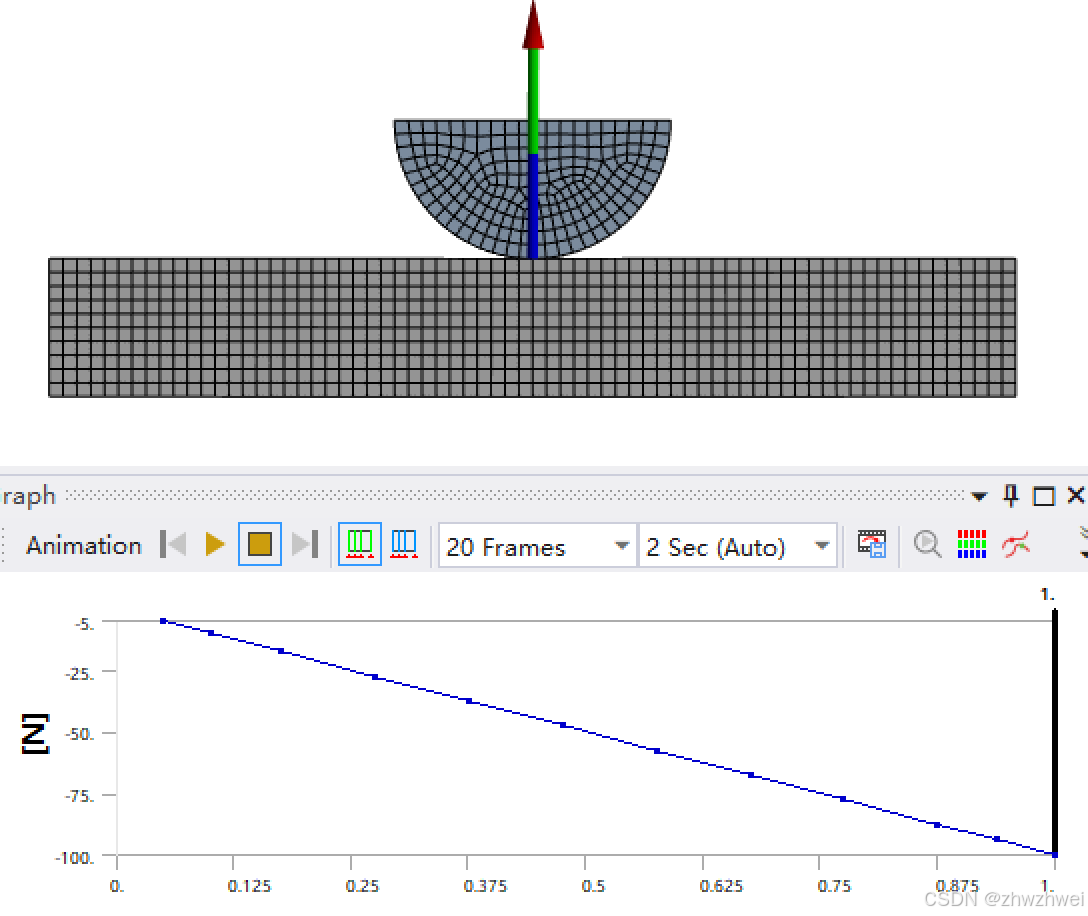This screenshot has height=916, width=1088.
Task: Open the 2 Sec (Auto) duration dropdown
Action: click(738, 546)
